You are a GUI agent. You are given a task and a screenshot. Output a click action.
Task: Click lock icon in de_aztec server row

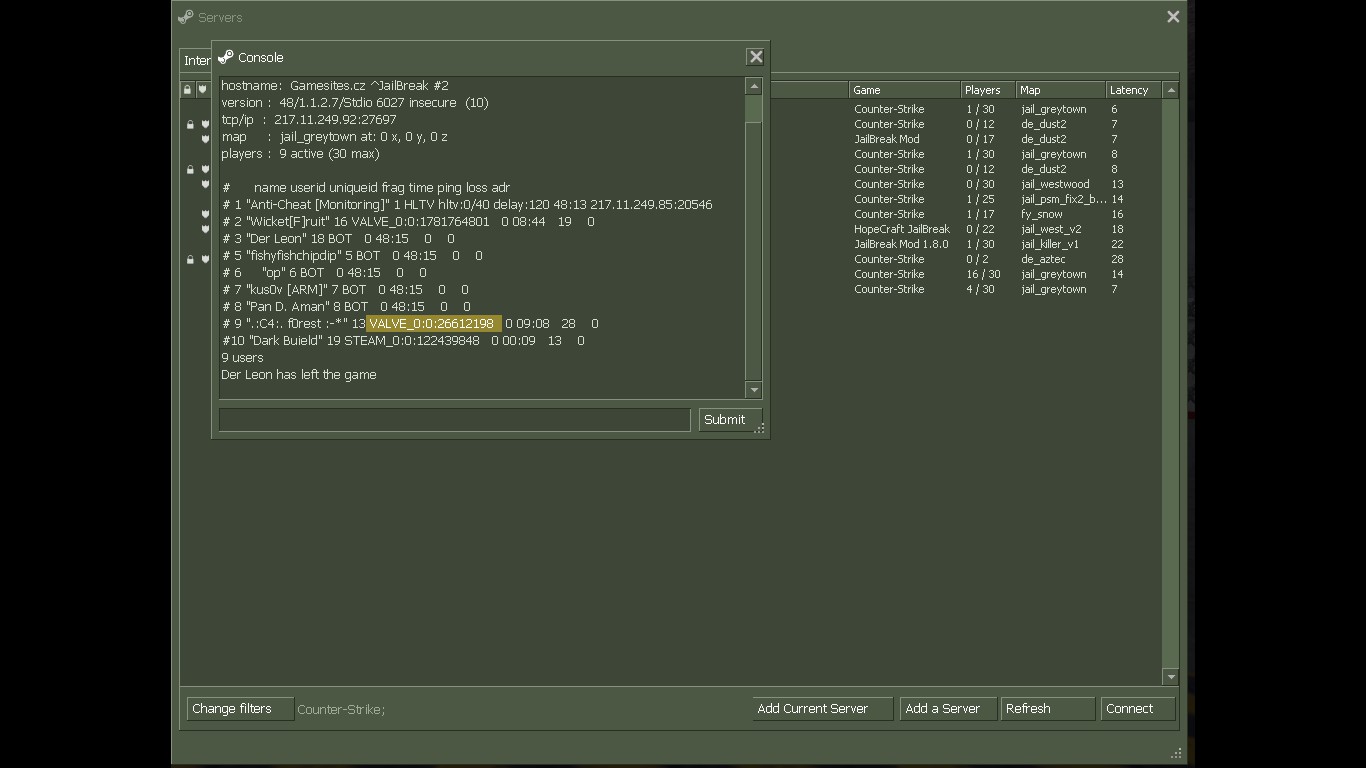pos(190,259)
